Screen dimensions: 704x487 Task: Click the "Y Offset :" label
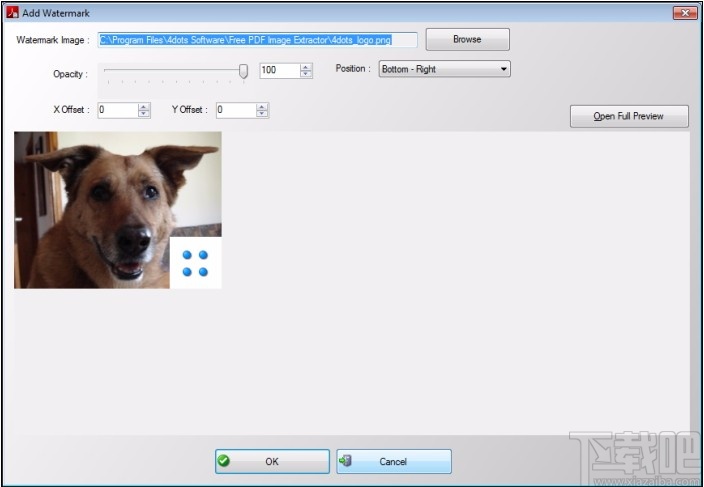tap(190, 110)
